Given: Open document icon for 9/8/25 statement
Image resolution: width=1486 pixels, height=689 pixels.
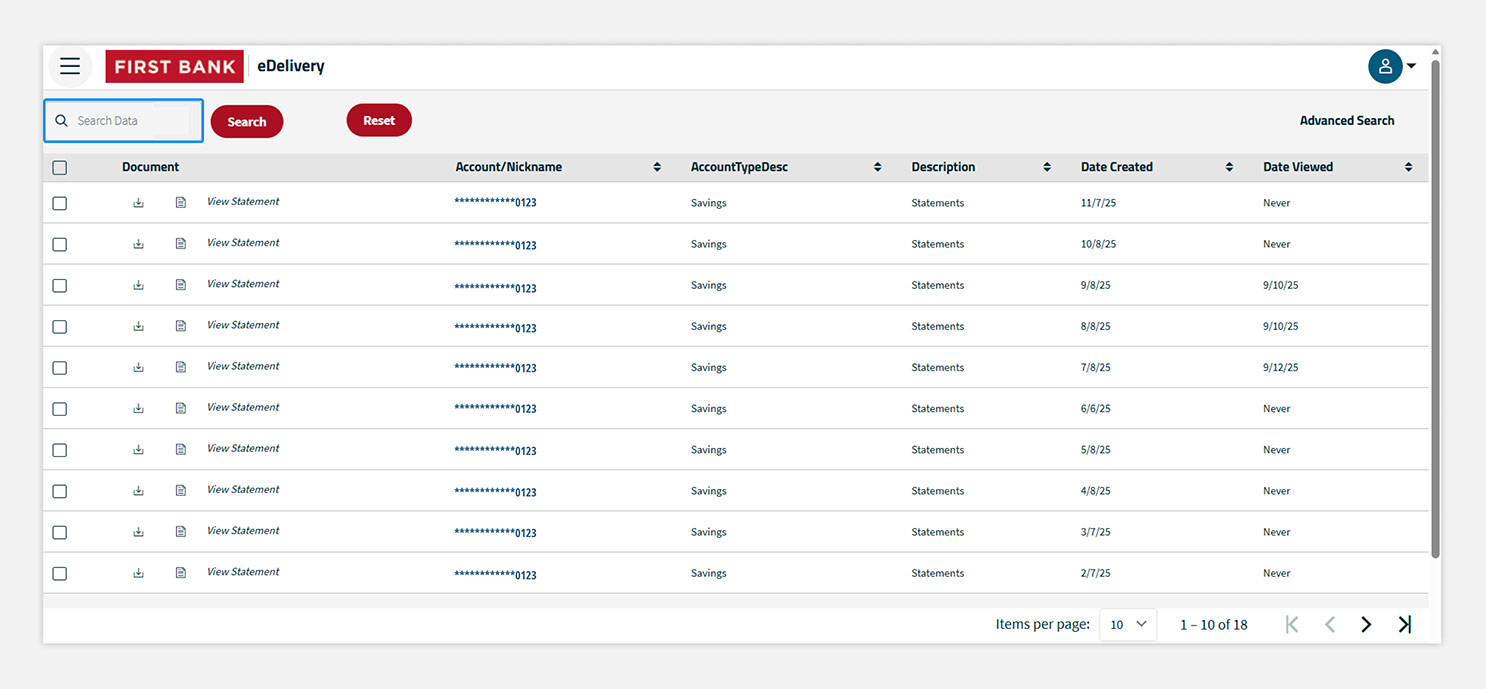Looking at the screenshot, I should point(181,285).
